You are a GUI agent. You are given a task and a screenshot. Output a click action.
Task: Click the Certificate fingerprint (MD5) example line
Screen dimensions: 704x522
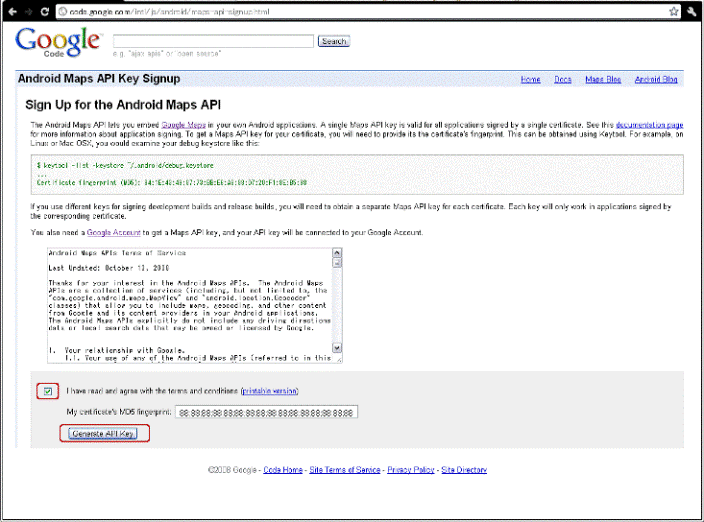tap(172, 183)
